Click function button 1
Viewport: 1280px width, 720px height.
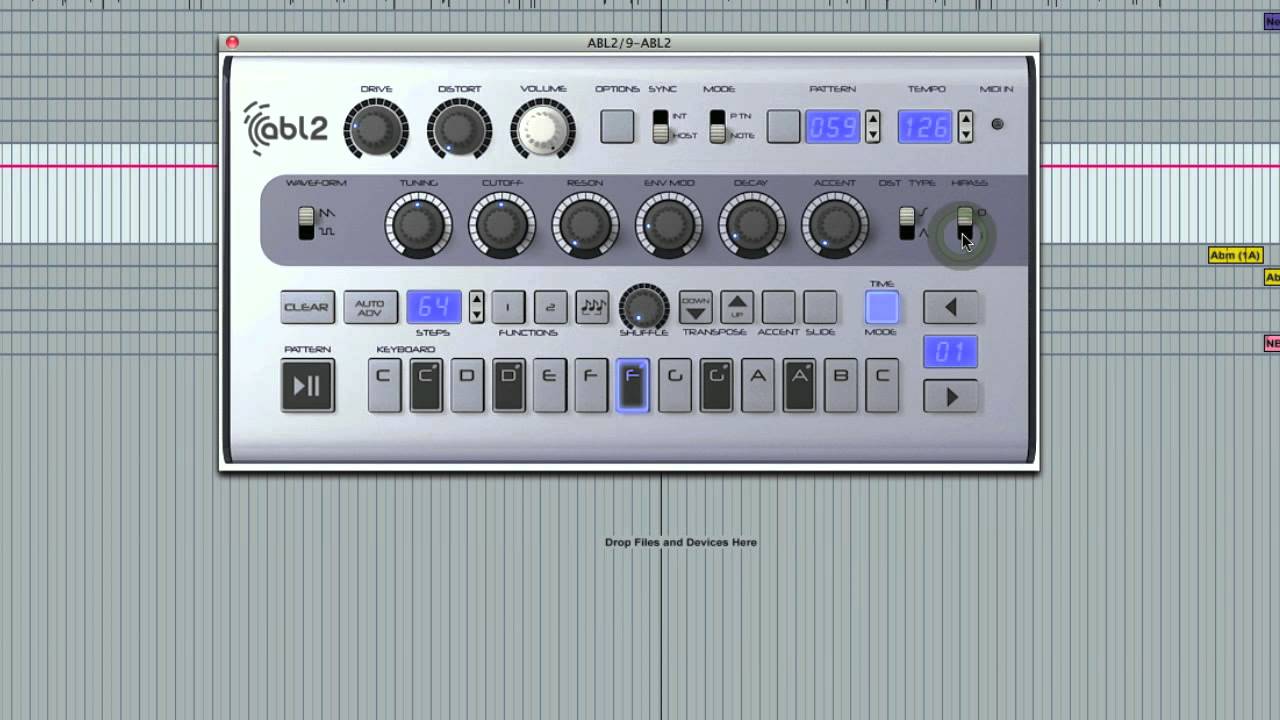(x=508, y=307)
